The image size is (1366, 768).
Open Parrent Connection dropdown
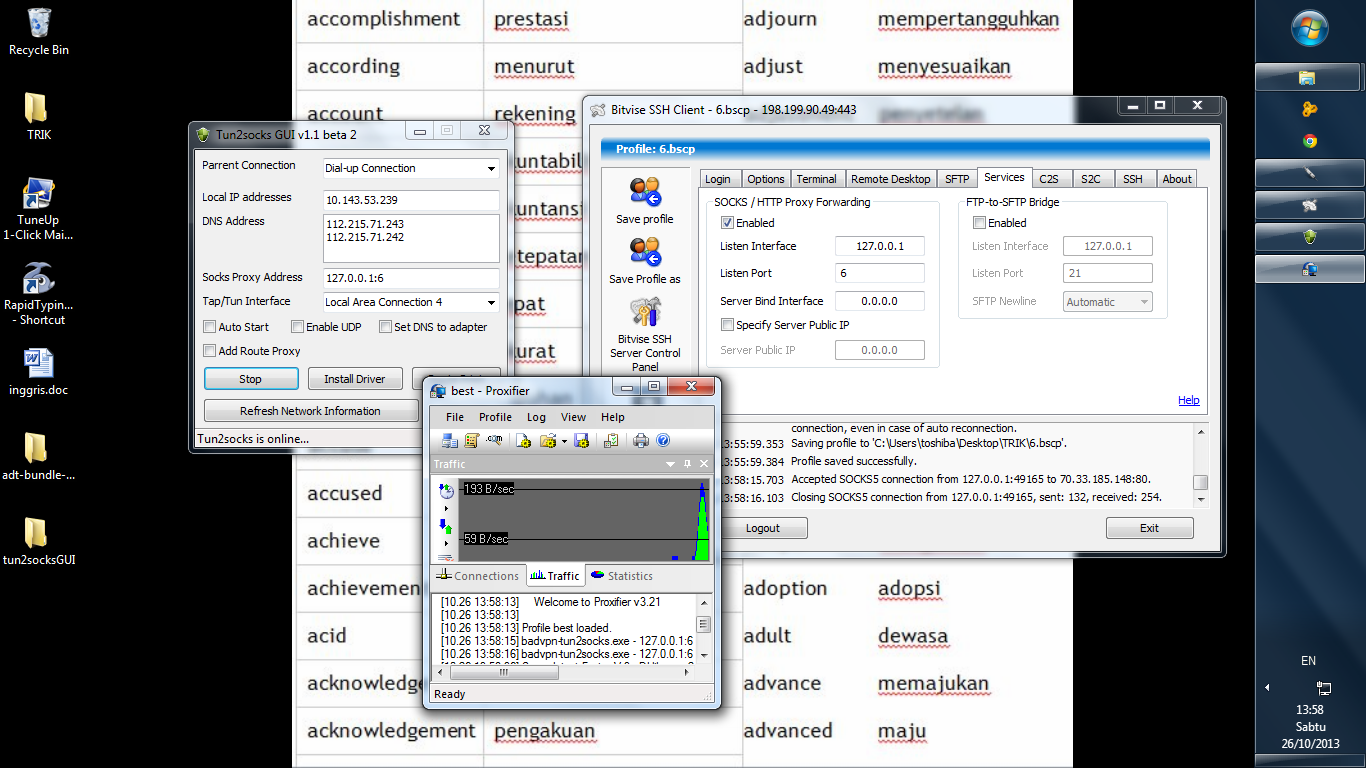pyautogui.click(x=491, y=168)
